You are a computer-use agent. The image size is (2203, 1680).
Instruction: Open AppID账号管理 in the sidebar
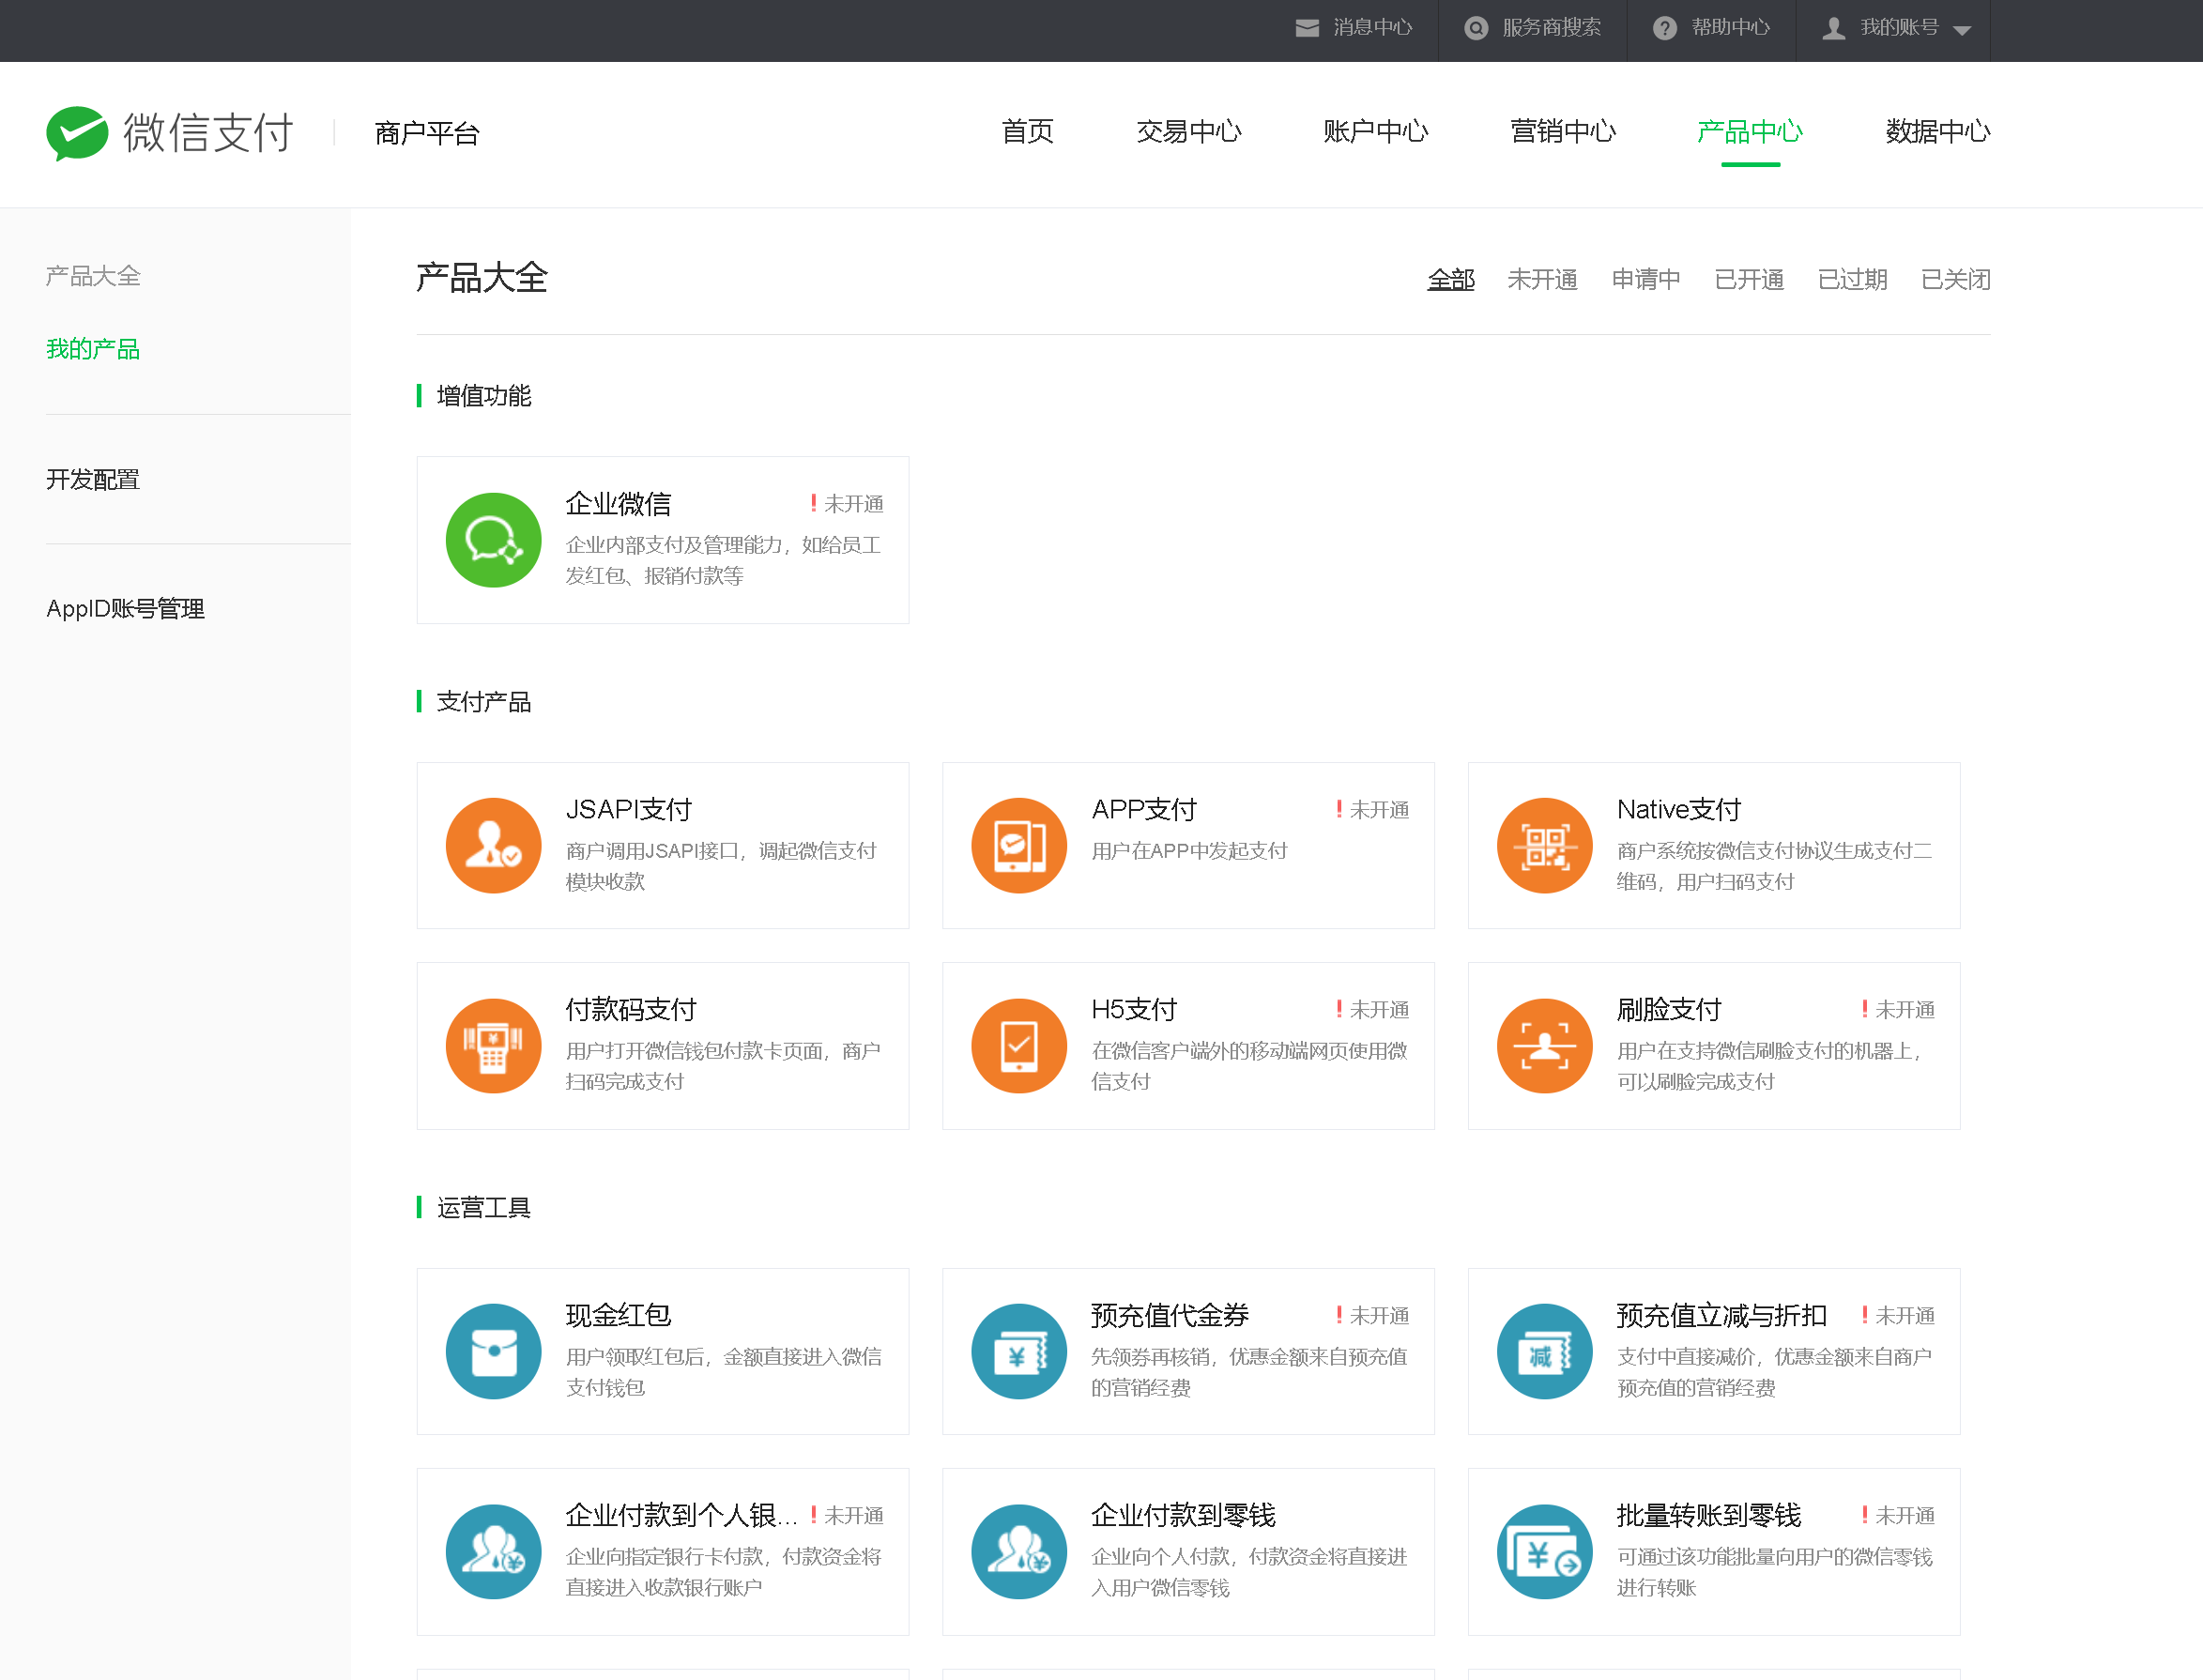point(125,608)
